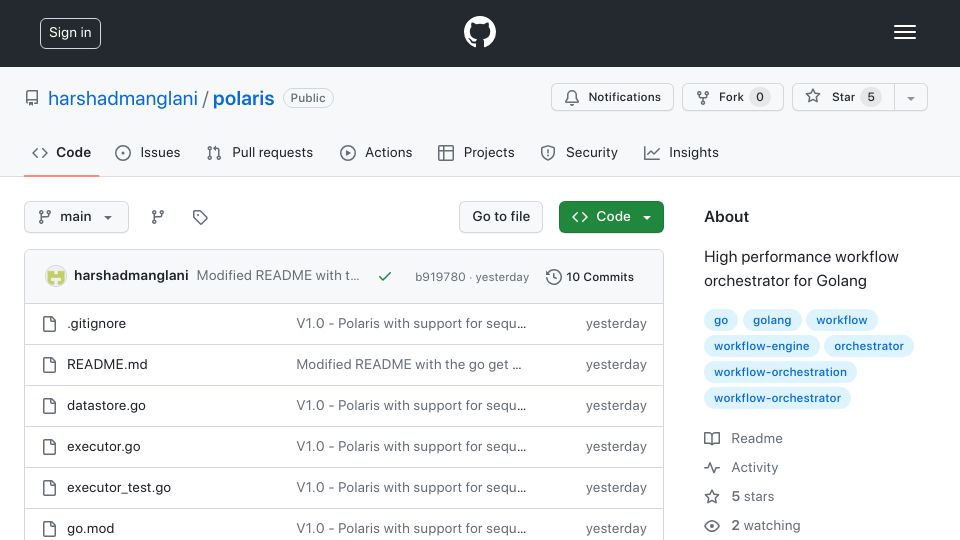Click the eye icon beside 2 watching
960x540 pixels.
[712, 526]
